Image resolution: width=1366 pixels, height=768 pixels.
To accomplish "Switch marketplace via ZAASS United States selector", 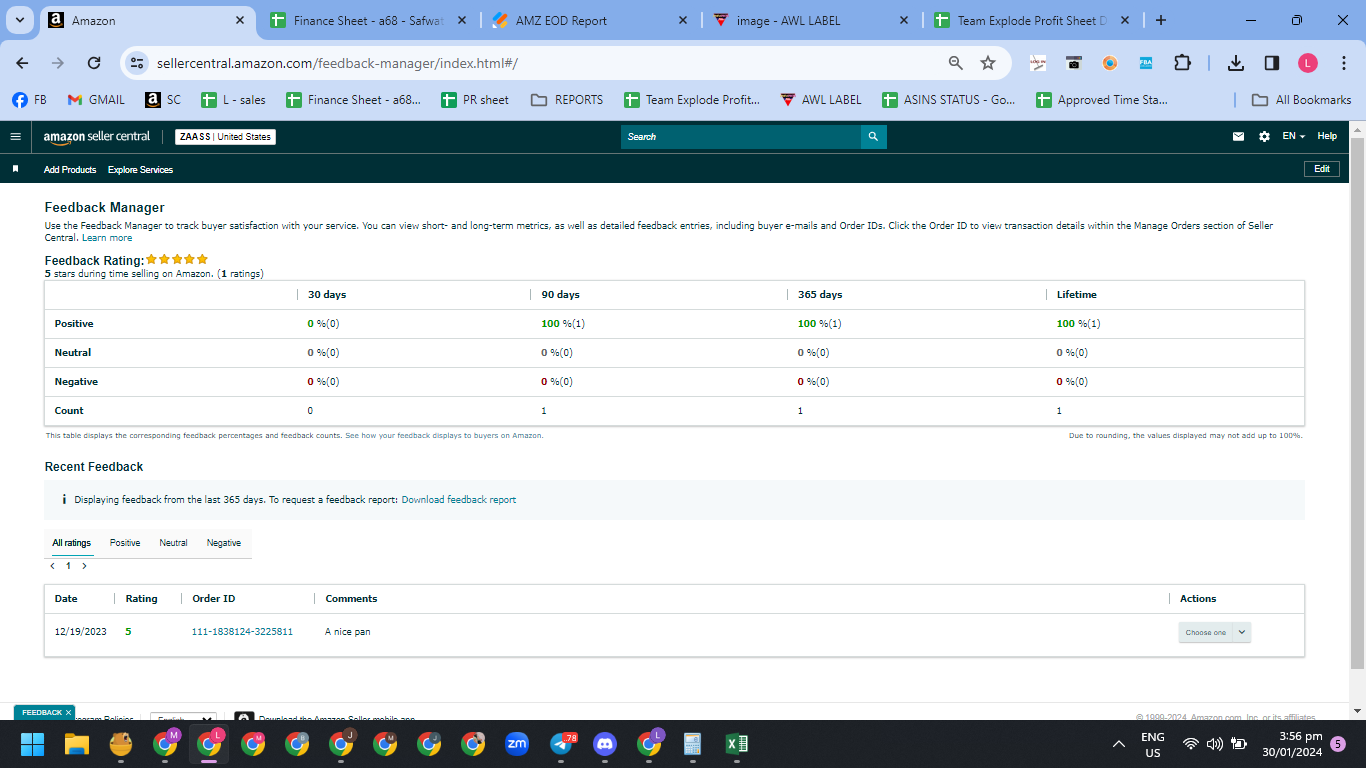I will [225, 137].
